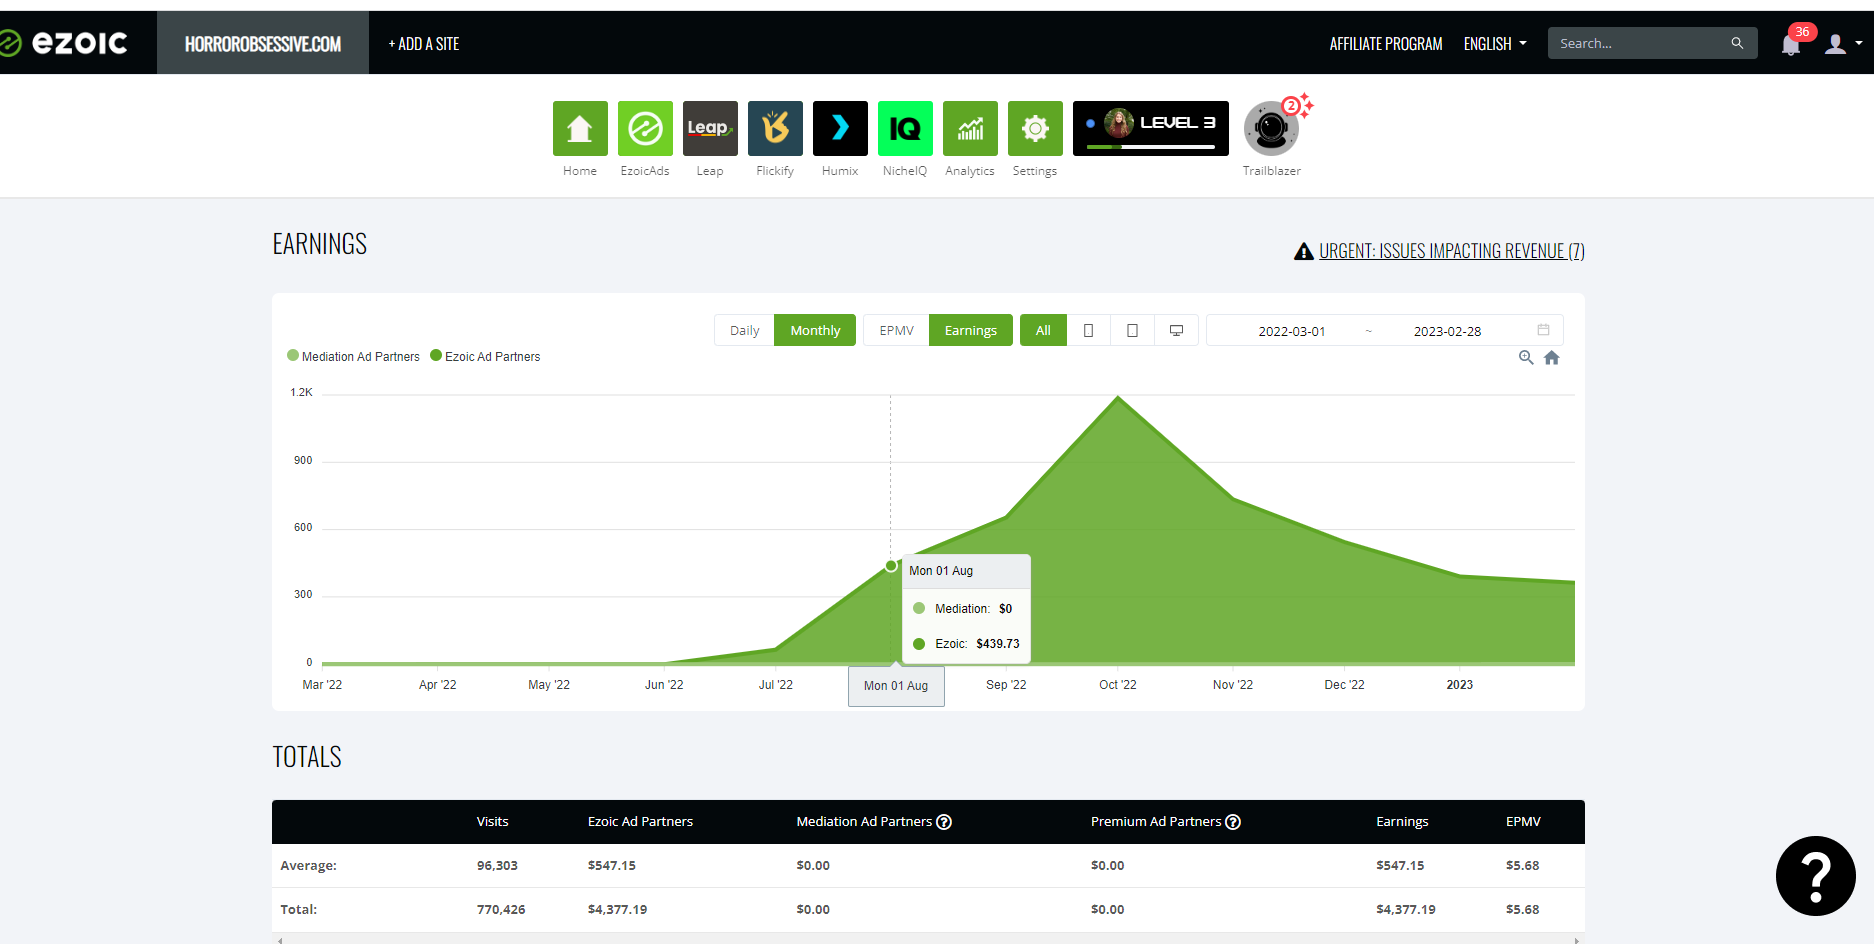1874x944 pixels.
Task: Click the Oct '22 axis label
Action: (x=1117, y=685)
